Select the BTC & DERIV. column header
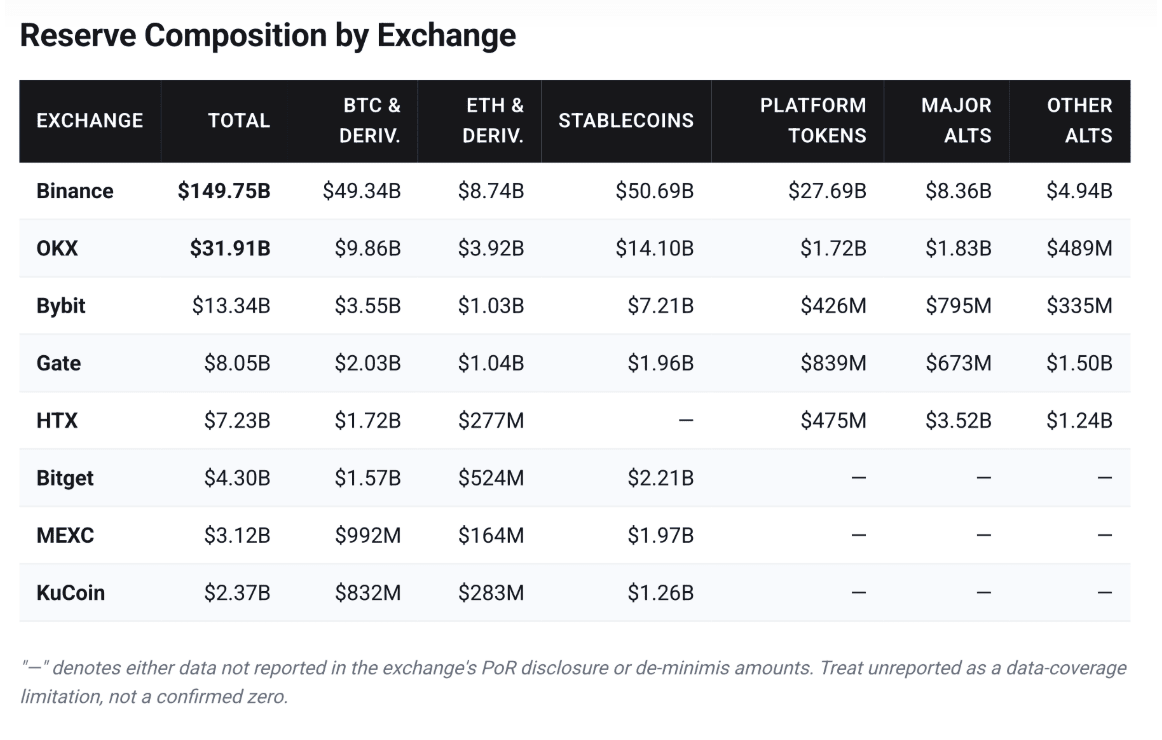1162x740 pixels. point(369,121)
